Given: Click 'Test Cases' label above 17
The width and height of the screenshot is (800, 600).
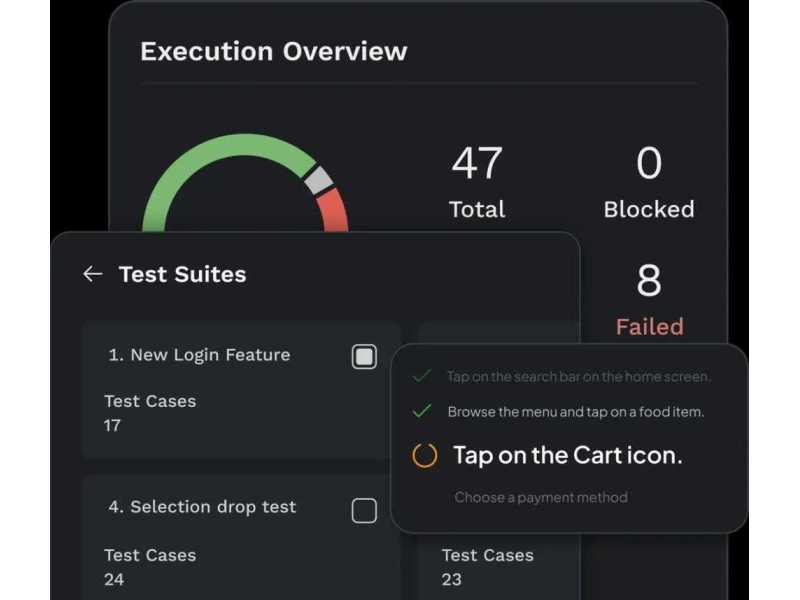Looking at the screenshot, I should tap(150, 402).
